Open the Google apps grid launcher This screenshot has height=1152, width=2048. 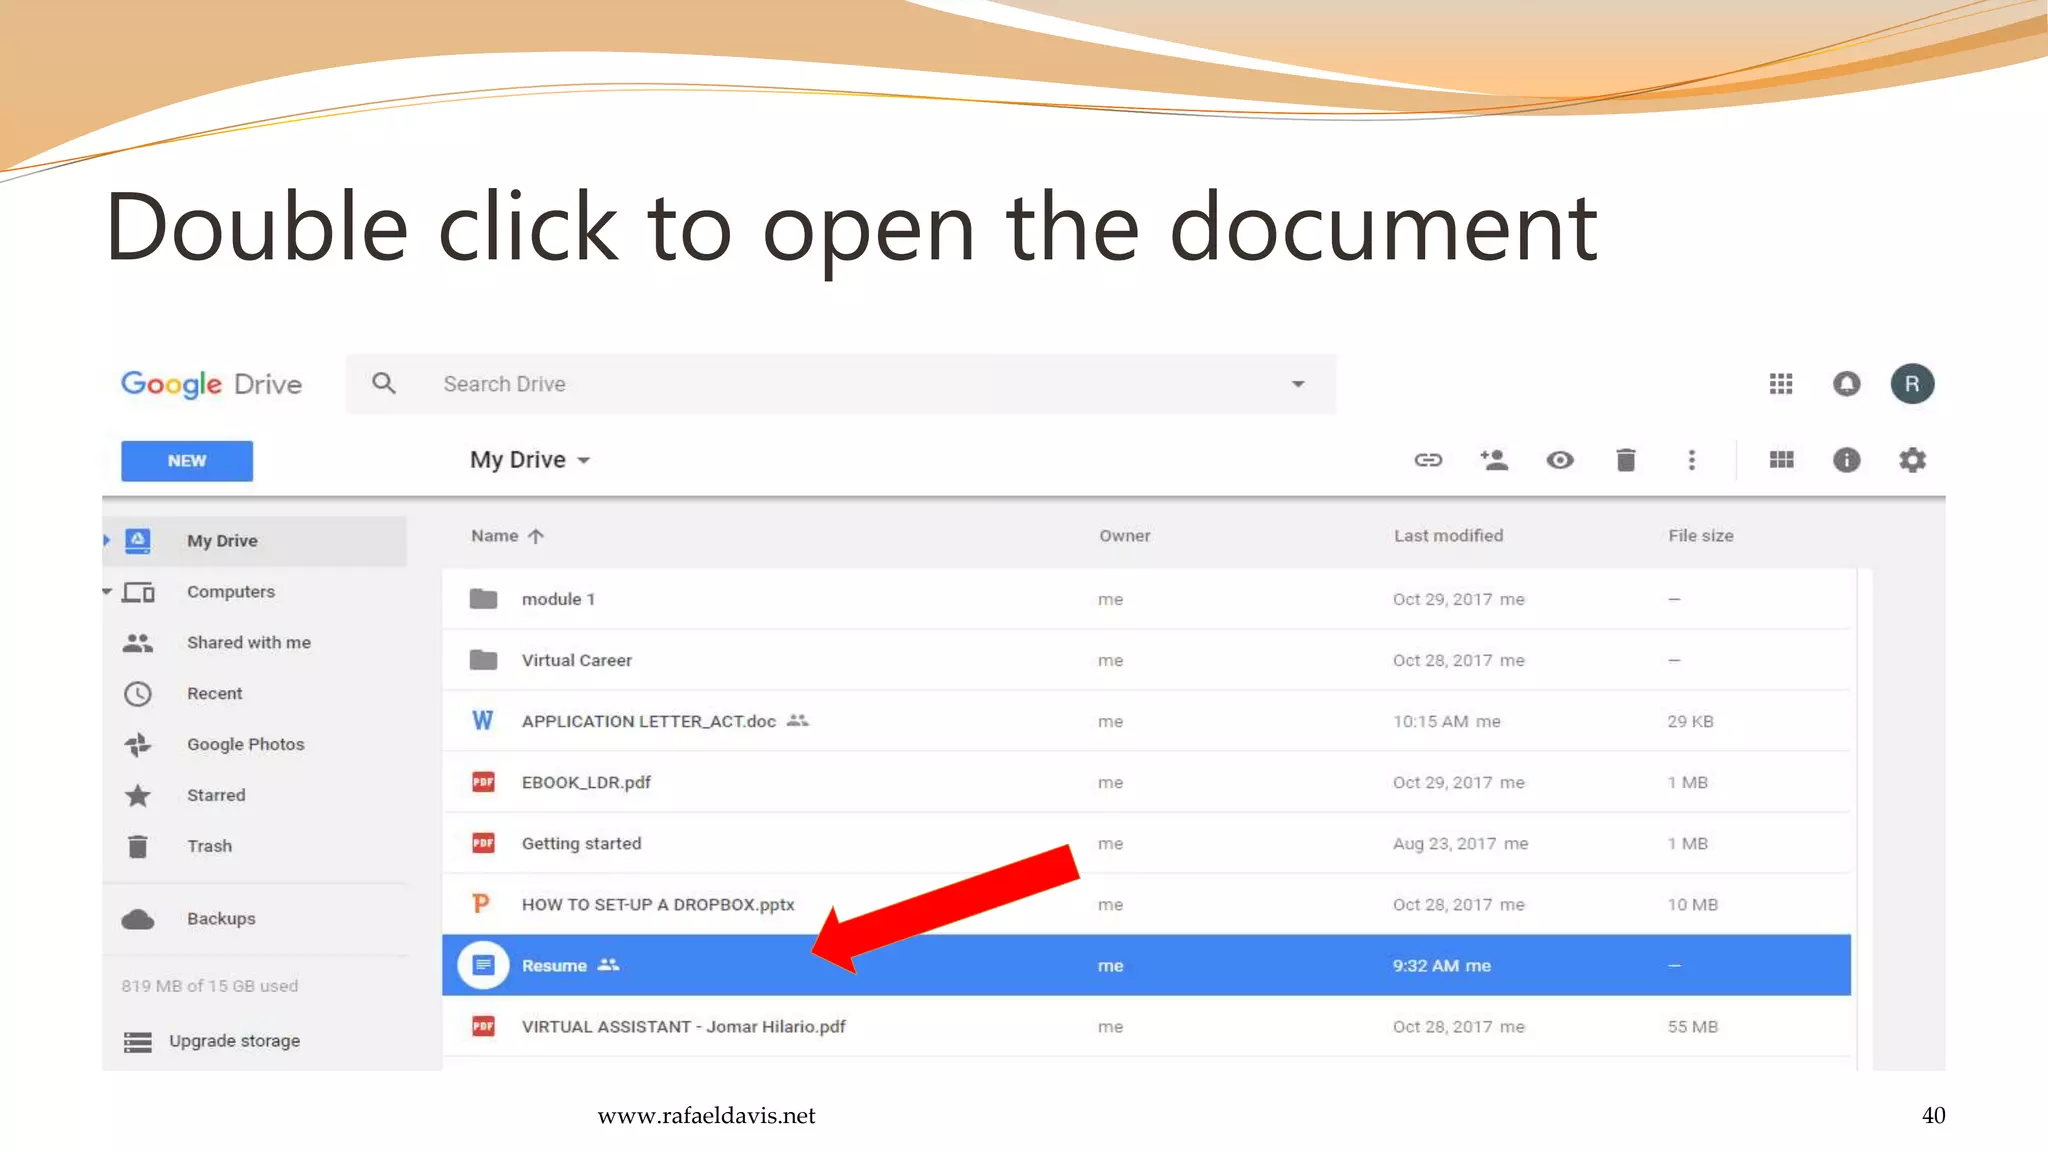pos(1781,384)
